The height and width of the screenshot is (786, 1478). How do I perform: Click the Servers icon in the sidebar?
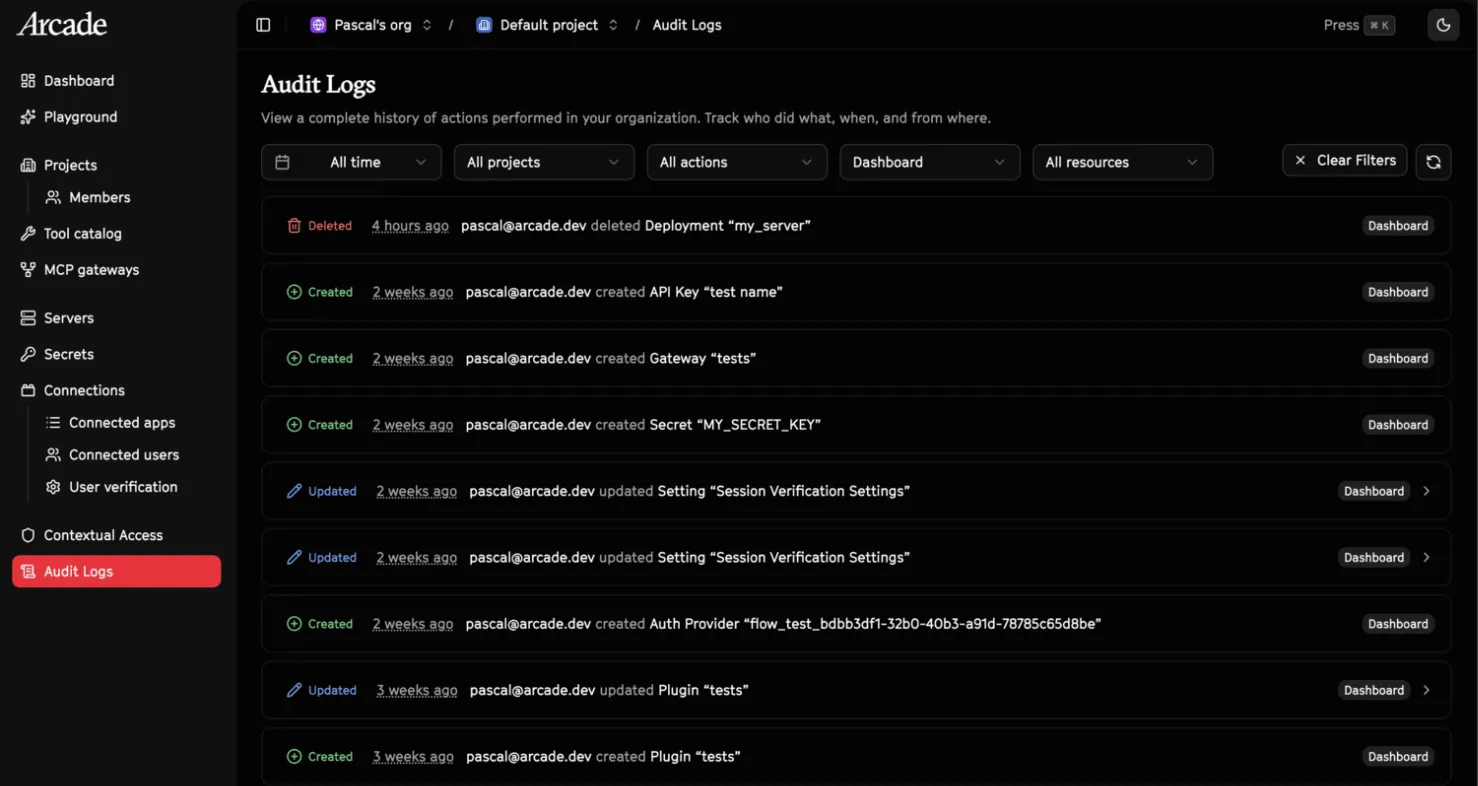[27, 318]
